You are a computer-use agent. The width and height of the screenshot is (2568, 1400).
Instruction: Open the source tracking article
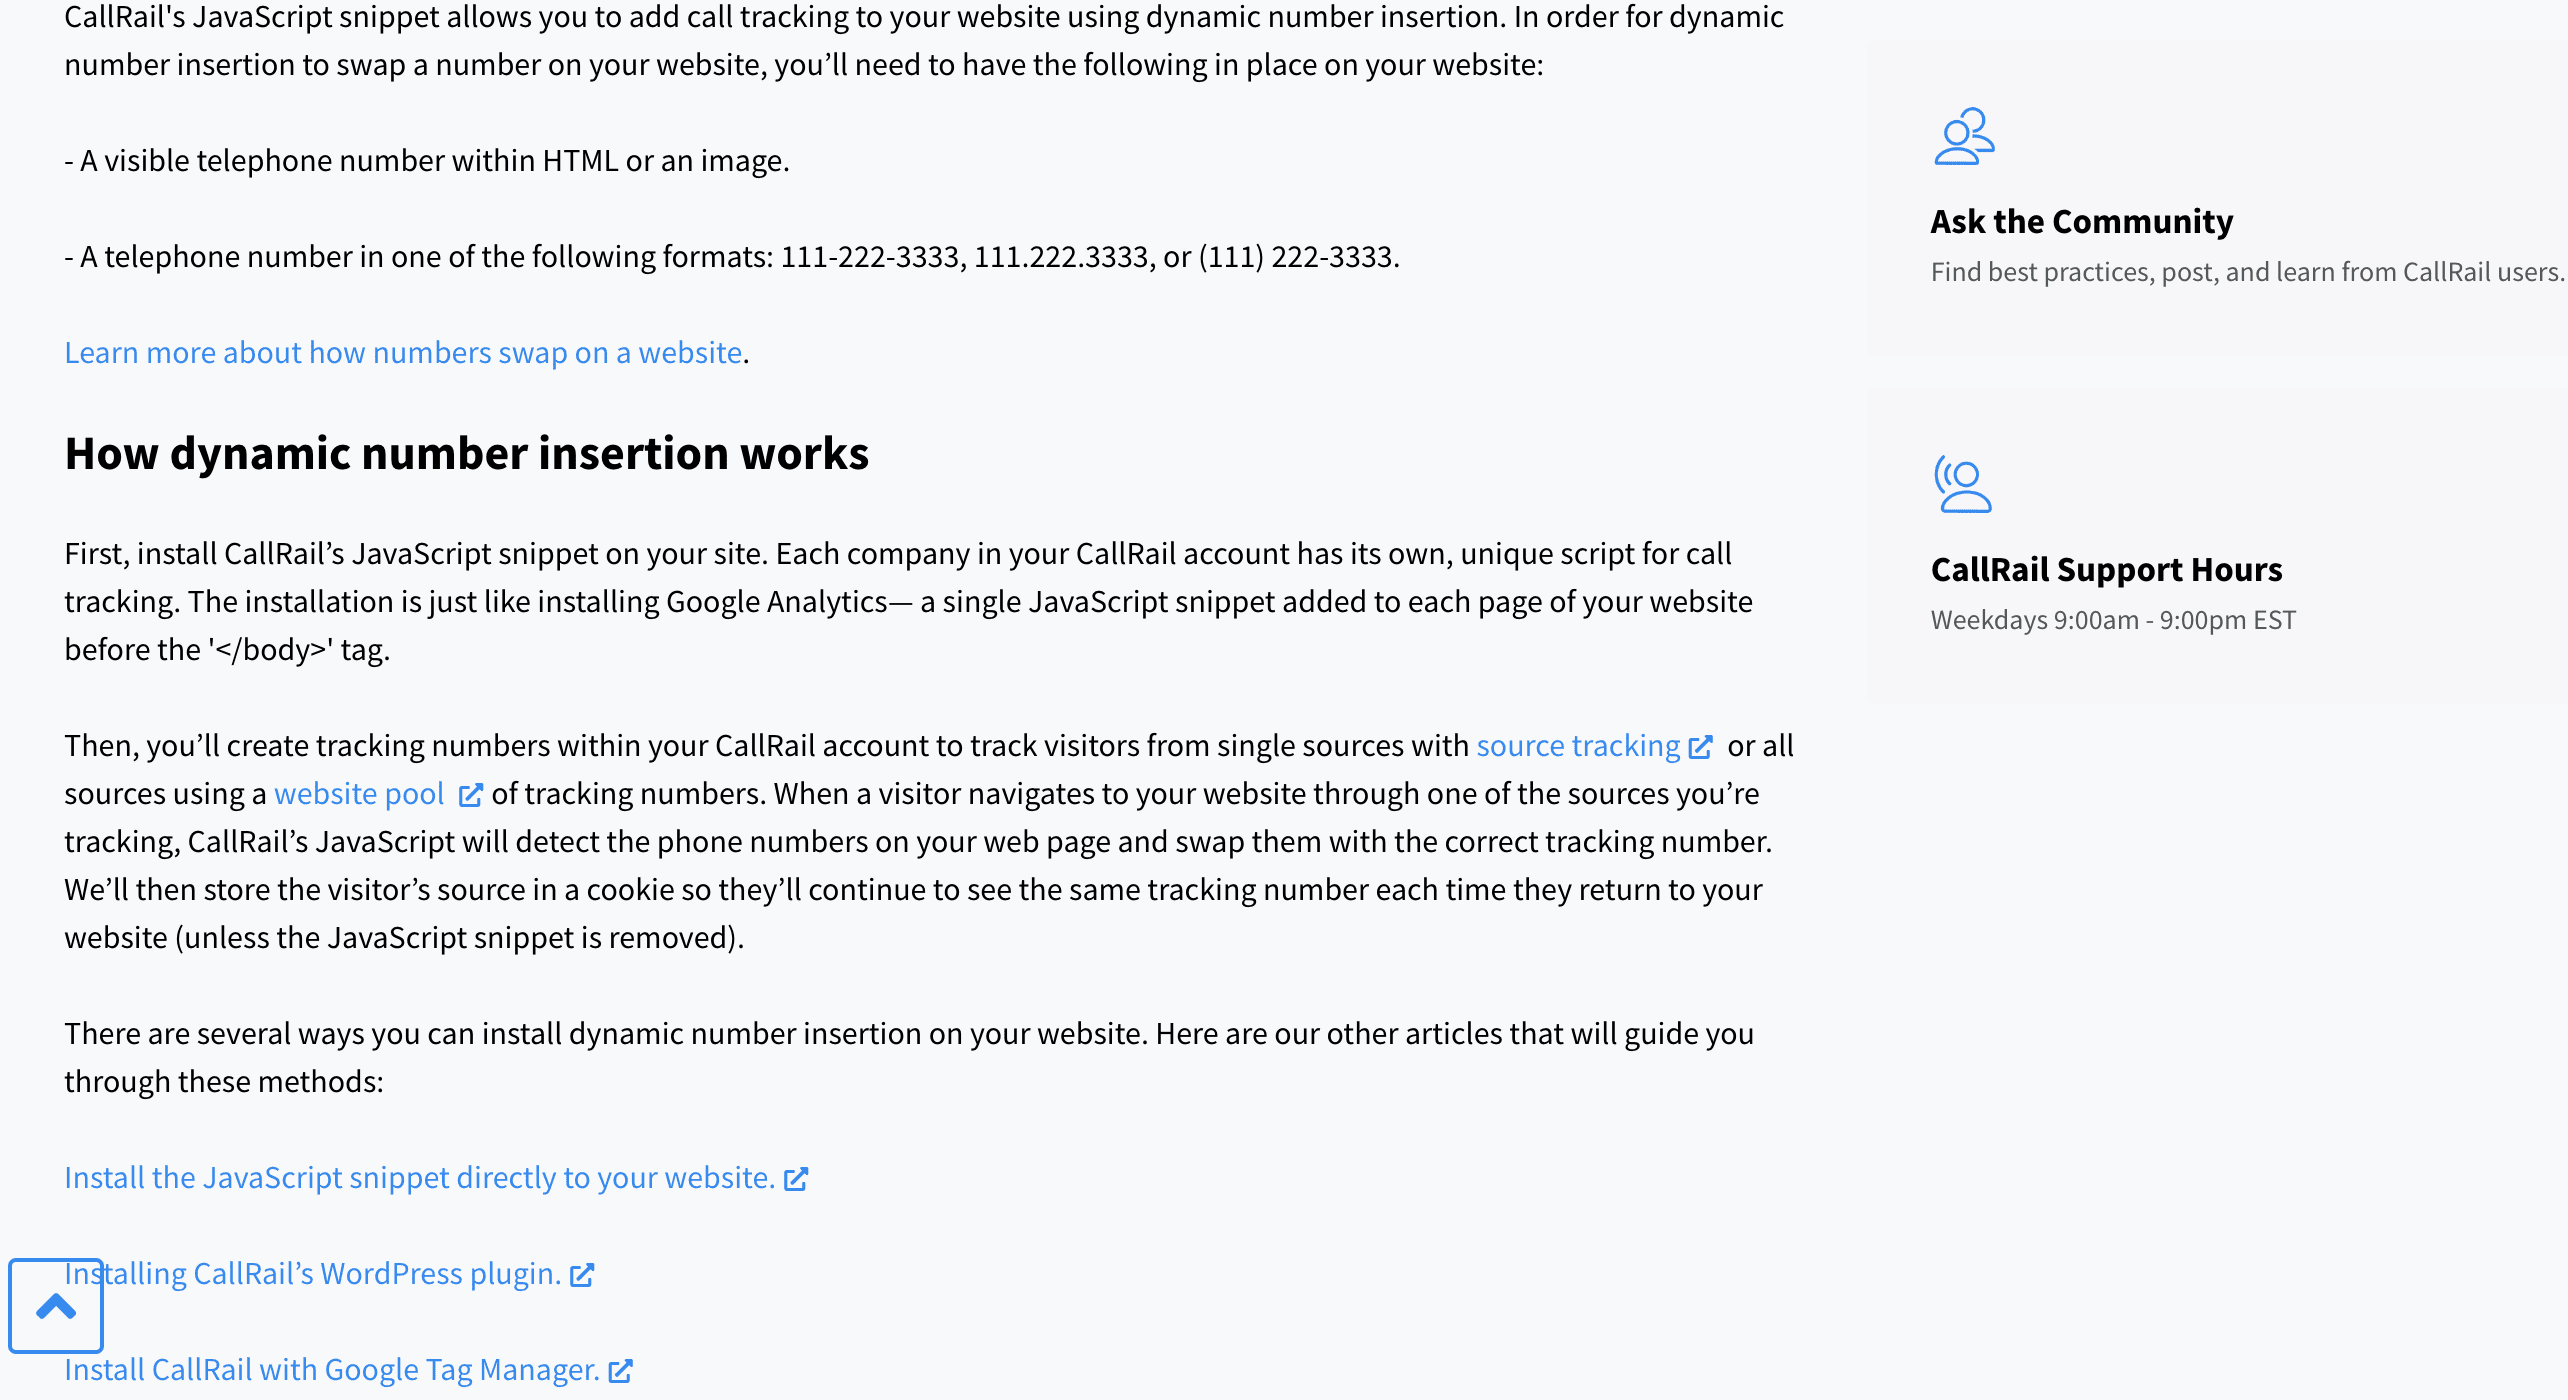pyautogui.click(x=1578, y=746)
